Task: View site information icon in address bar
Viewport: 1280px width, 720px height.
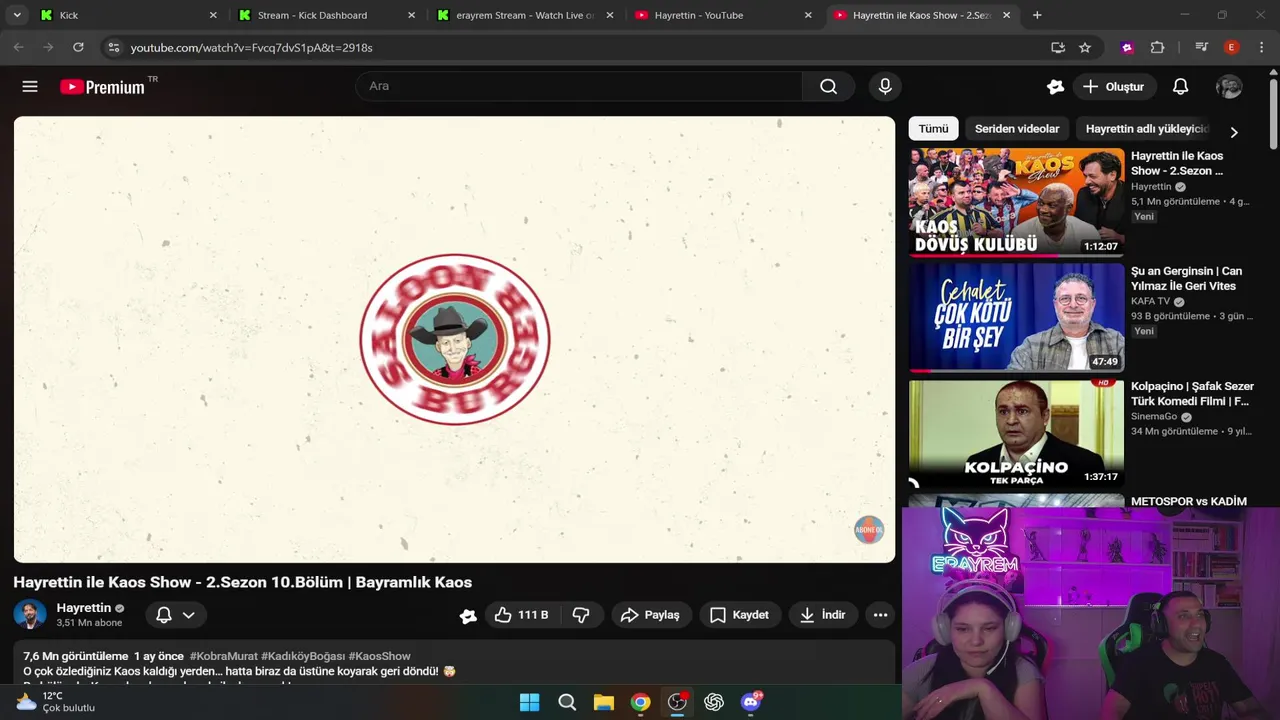Action: pyautogui.click(x=114, y=47)
